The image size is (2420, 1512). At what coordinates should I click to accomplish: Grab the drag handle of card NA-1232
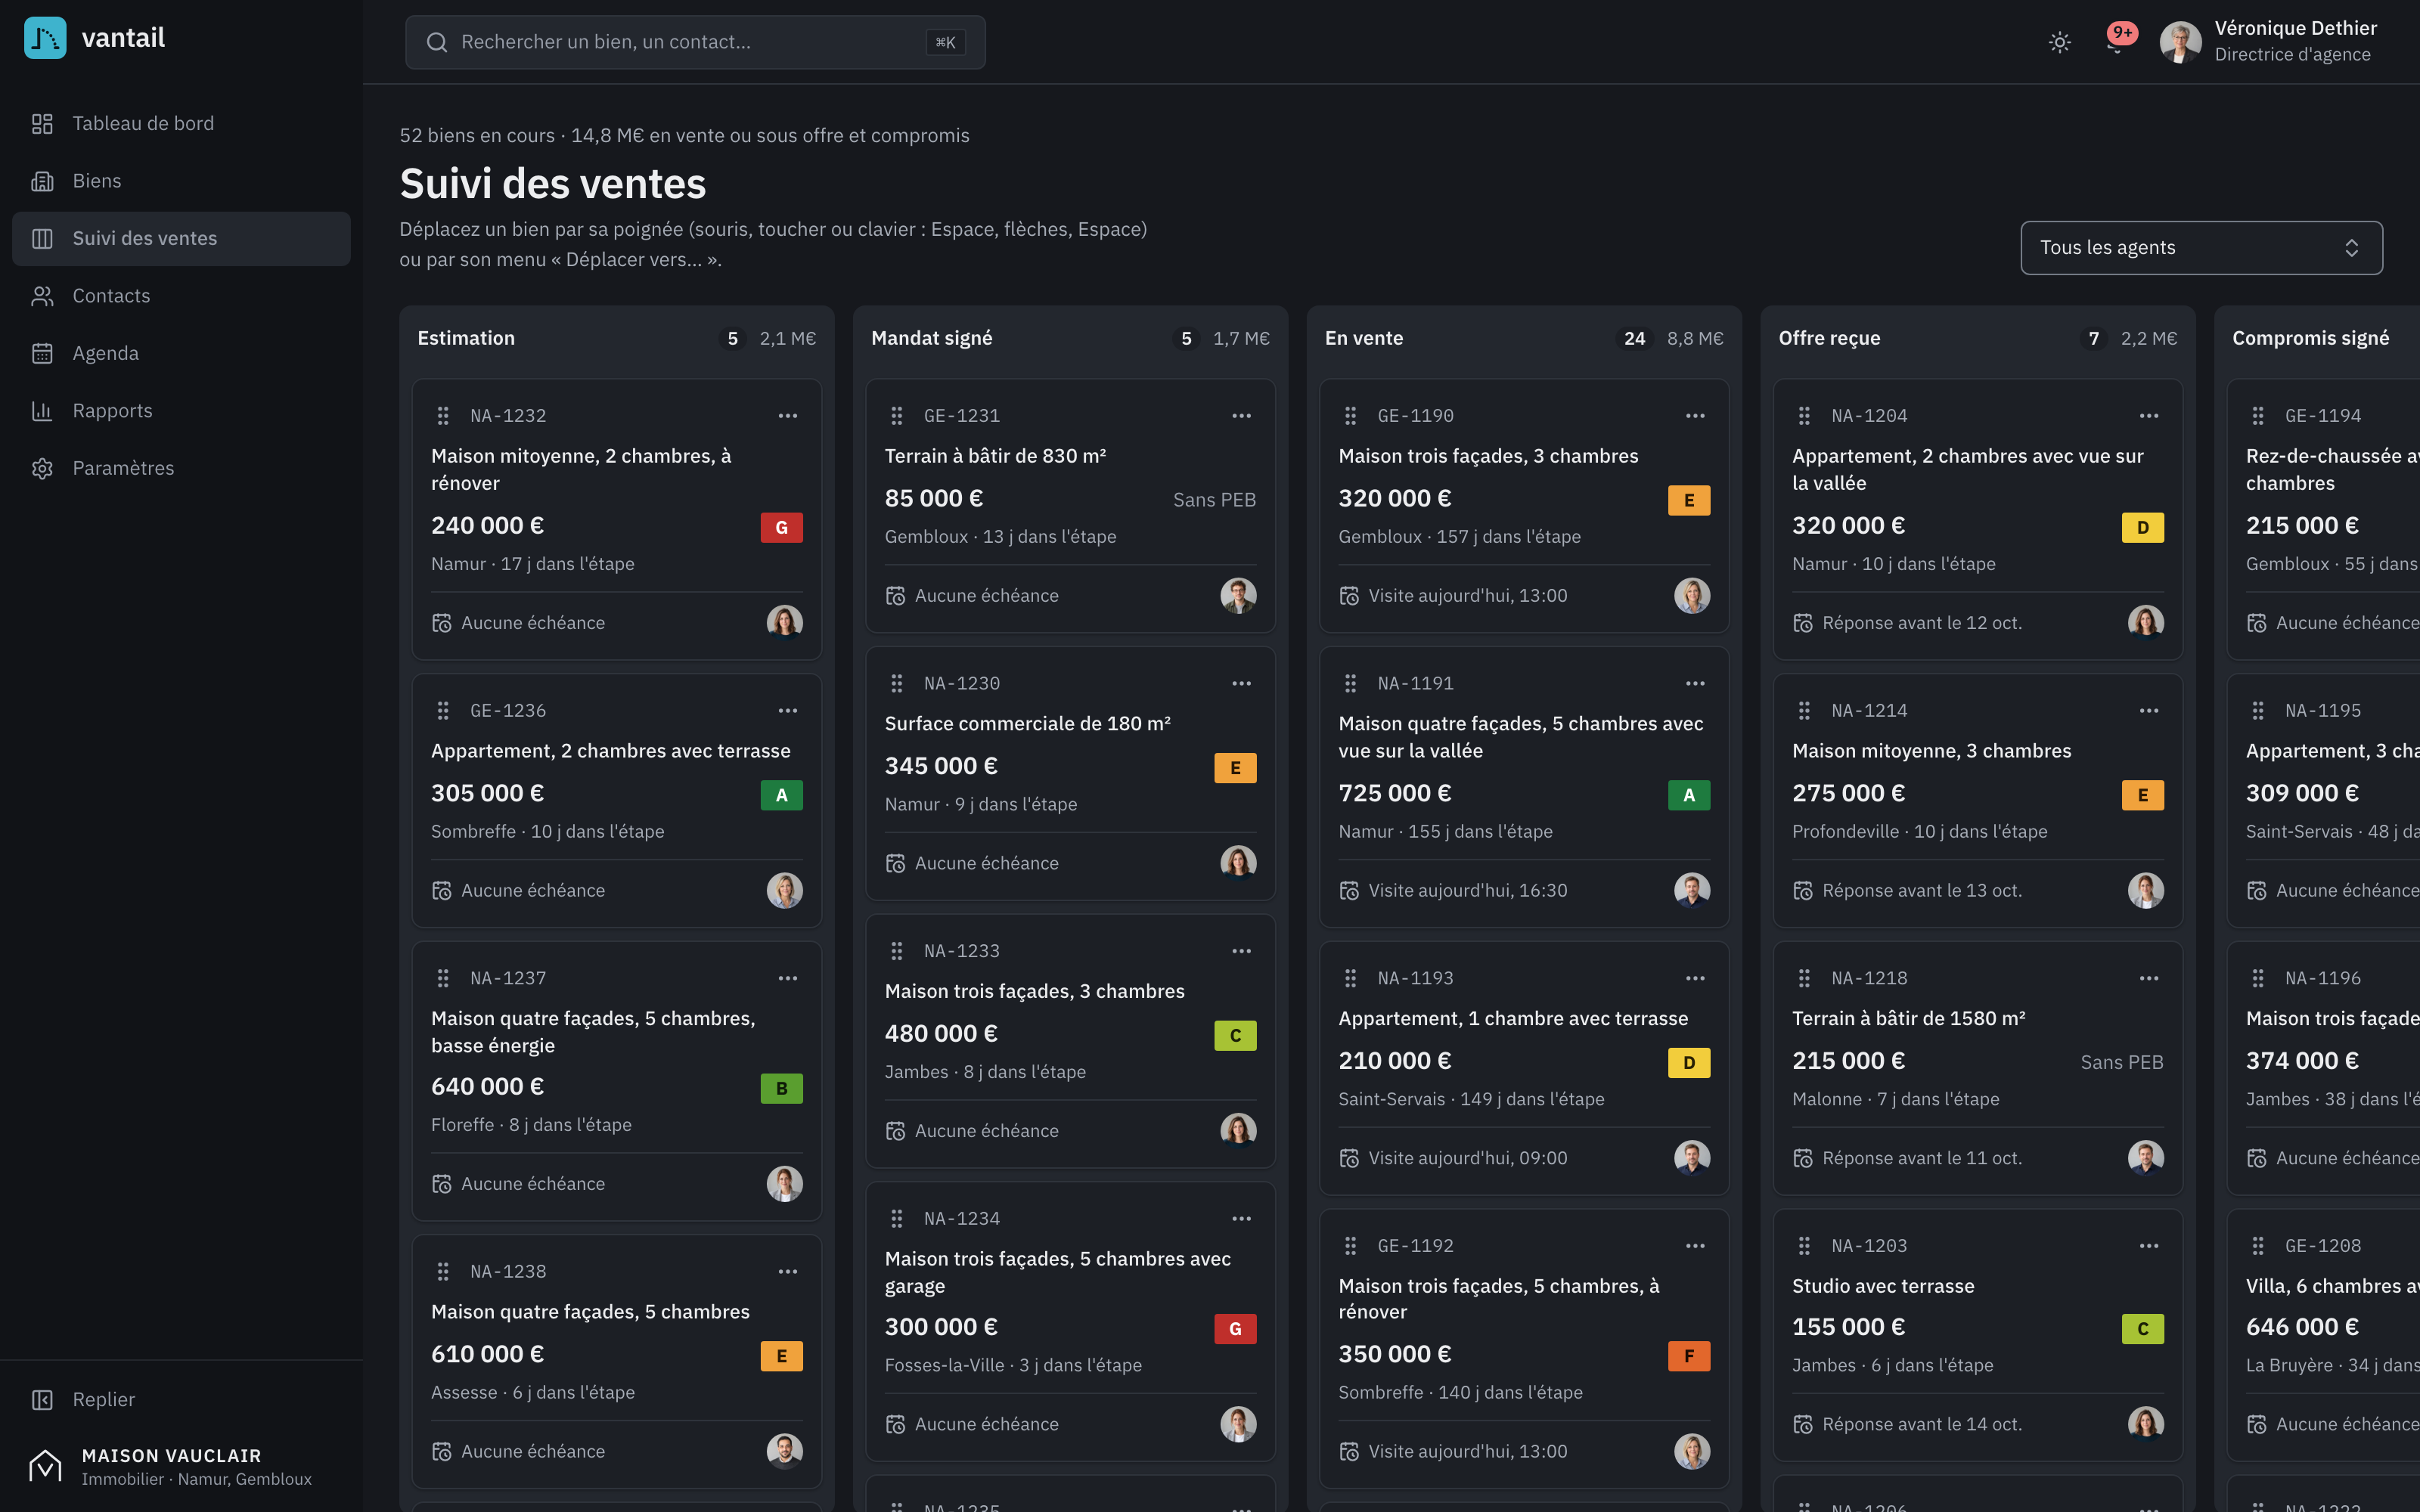pyautogui.click(x=443, y=416)
